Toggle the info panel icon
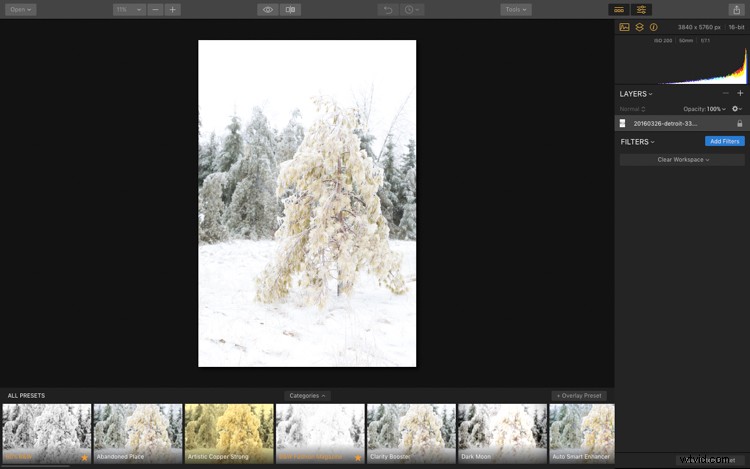Viewport: 750px width, 469px height. (653, 27)
